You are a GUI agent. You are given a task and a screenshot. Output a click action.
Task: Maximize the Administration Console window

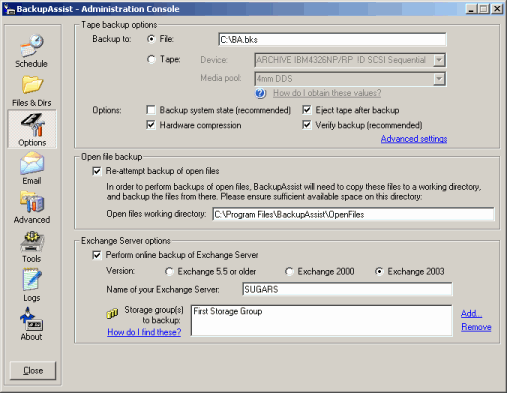click(484, 9)
